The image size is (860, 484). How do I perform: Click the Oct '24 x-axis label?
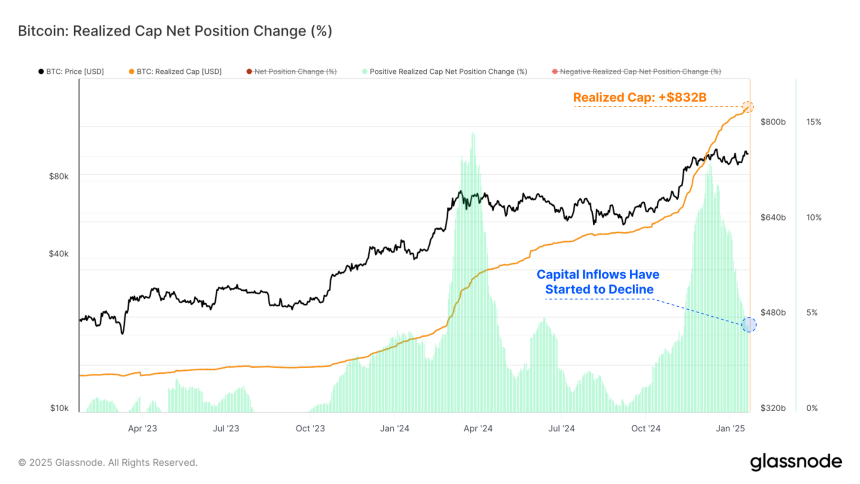646,429
